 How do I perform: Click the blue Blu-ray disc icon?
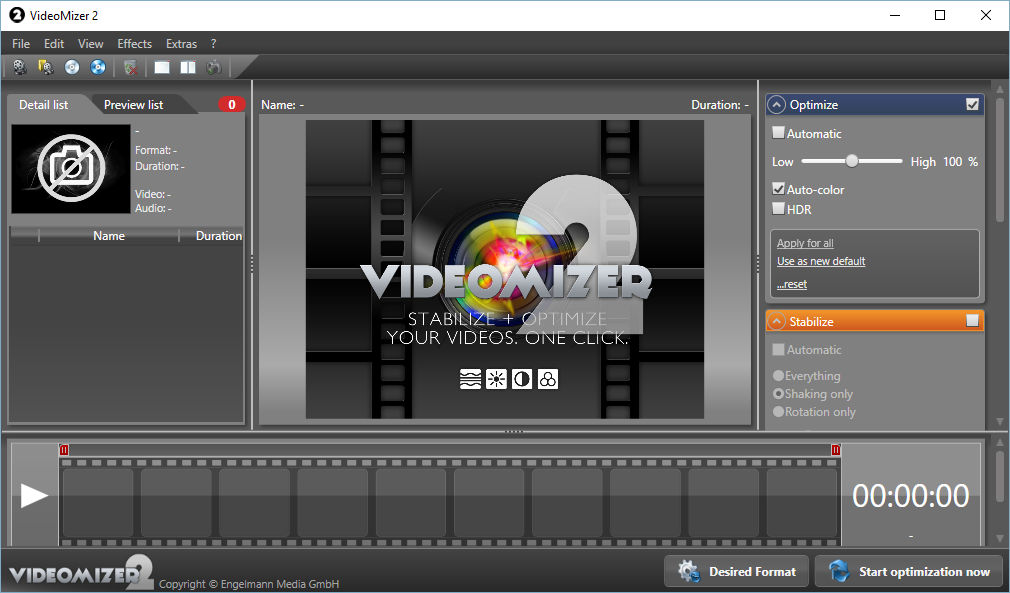[x=98, y=67]
